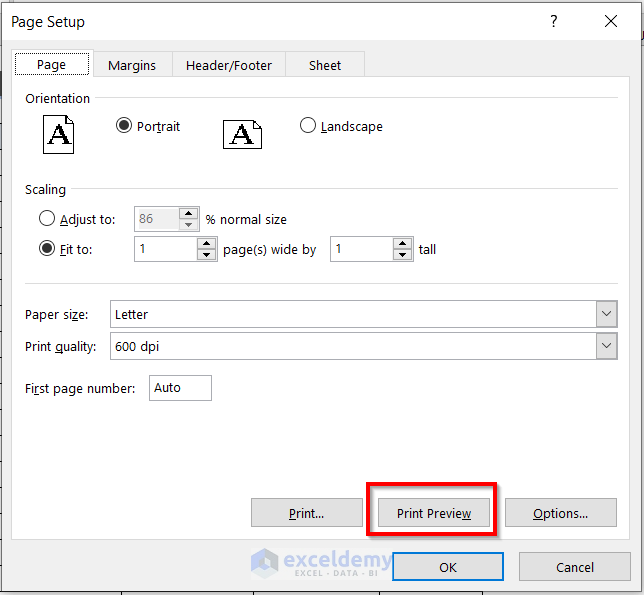Switch to the Margins tab
The height and width of the screenshot is (595, 644).
click(x=132, y=65)
